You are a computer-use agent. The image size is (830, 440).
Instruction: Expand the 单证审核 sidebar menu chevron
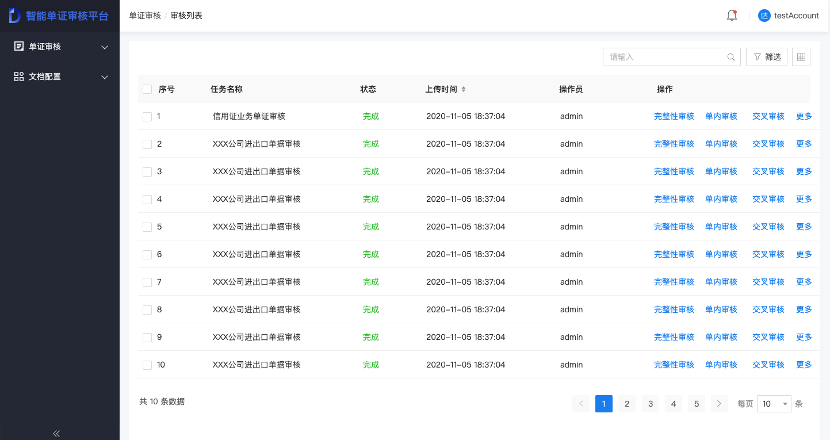tap(105, 47)
